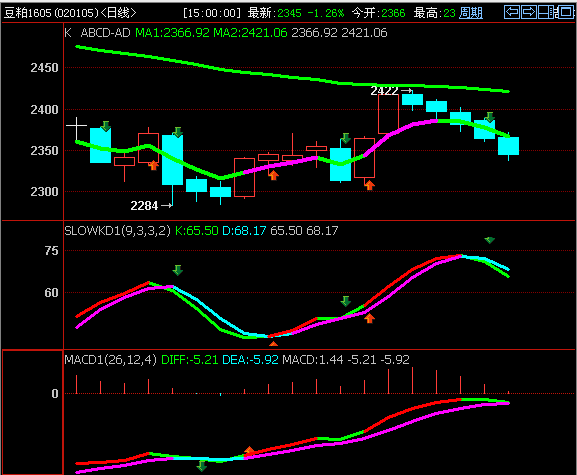The width and height of the screenshot is (577, 475).
Task: Click the tall red candle near 2422
Action: click(x=388, y=114)
